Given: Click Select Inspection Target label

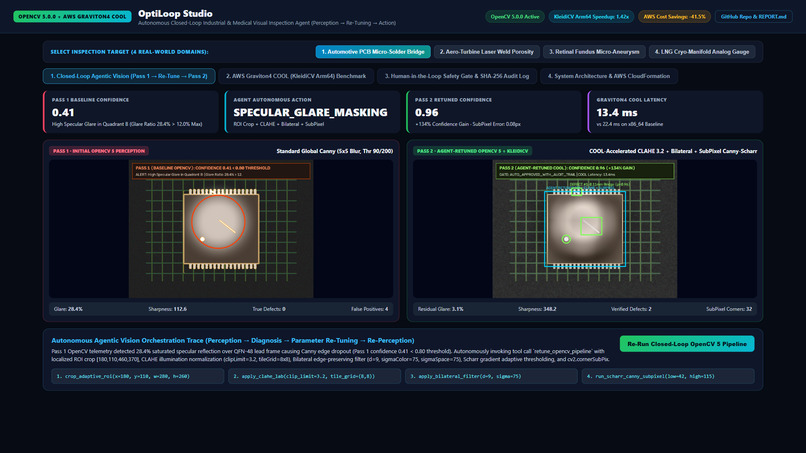Looking at the screenshot, I should pyautogui.click(x=129, y=52).
